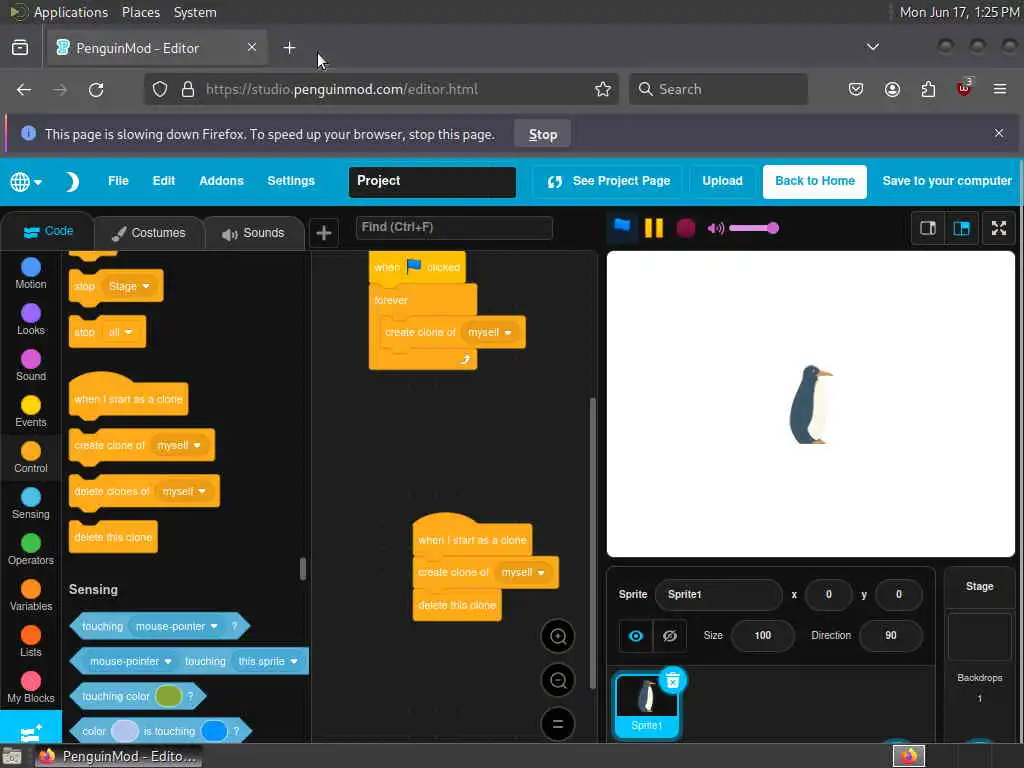Click Stop in the slowdown notification
1024x768 pixels.
543,135
